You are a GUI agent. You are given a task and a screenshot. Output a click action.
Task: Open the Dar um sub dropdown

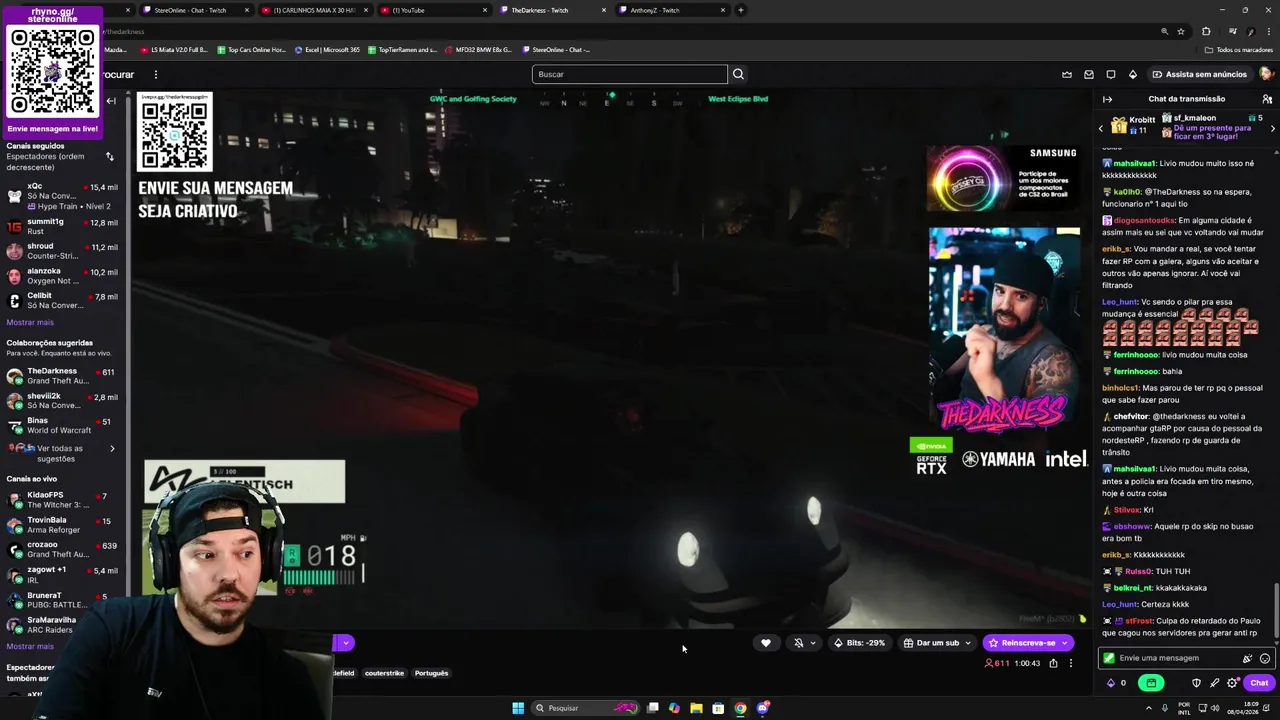click(937, 643)
